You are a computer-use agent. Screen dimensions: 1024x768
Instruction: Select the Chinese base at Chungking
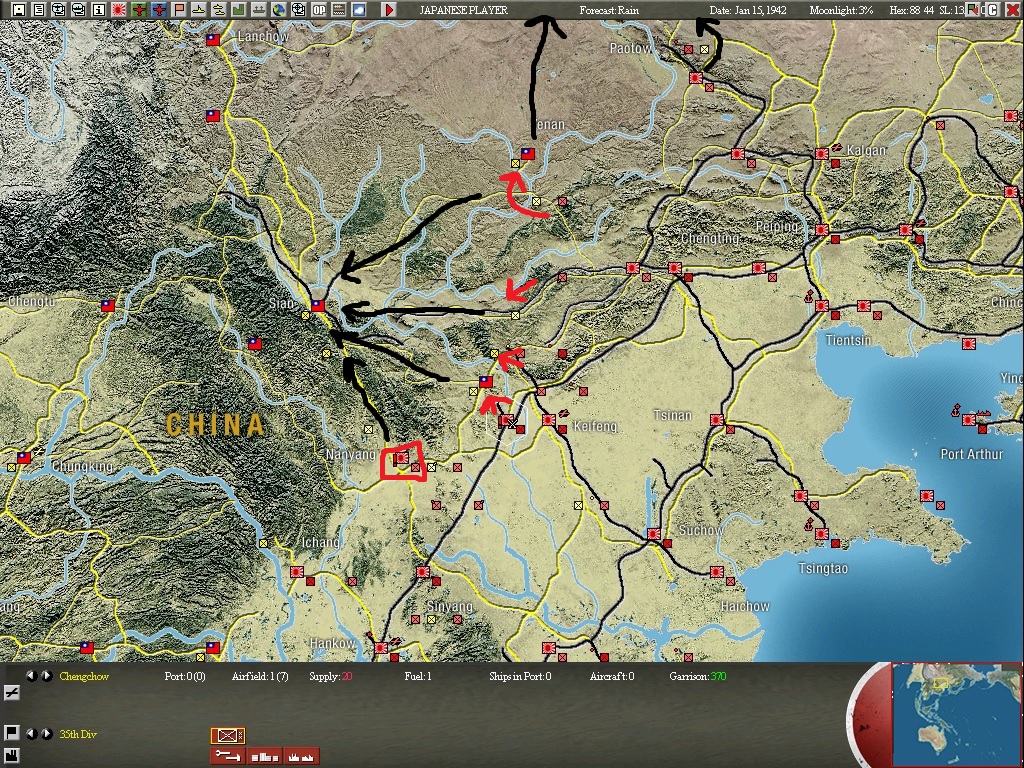point(24,458)
